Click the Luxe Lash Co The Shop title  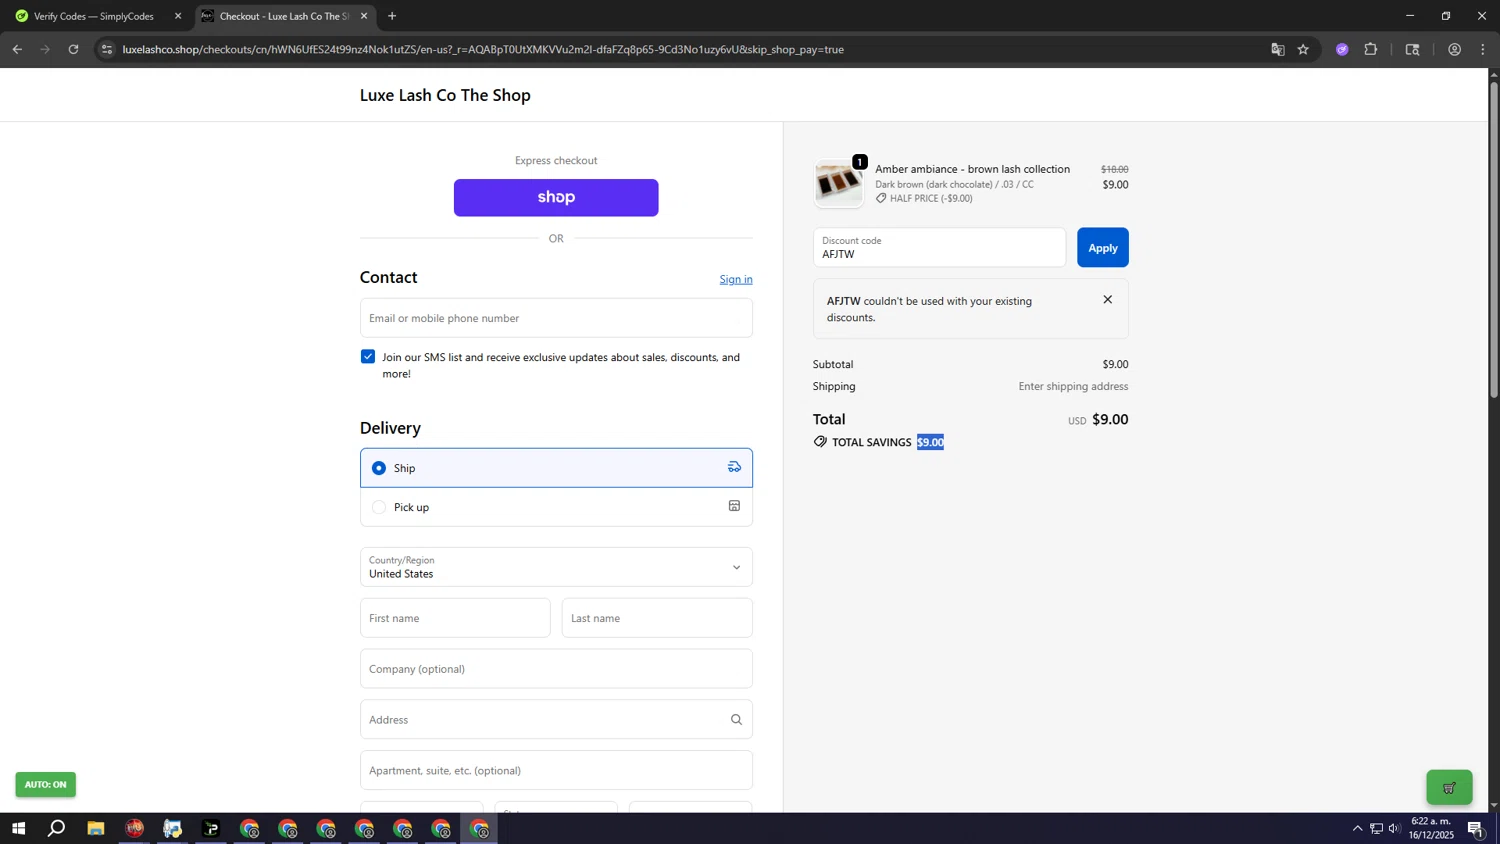tap(445, 95)
